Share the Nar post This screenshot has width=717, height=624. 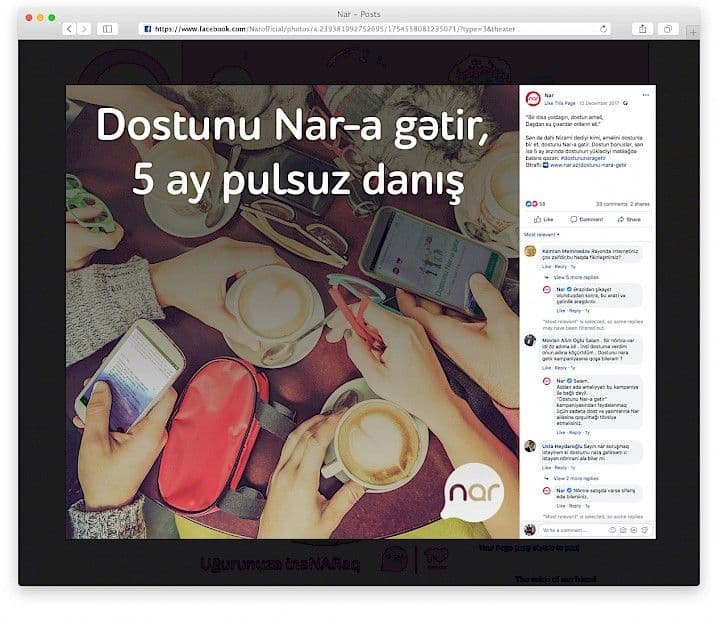click(x=629, y=219)
